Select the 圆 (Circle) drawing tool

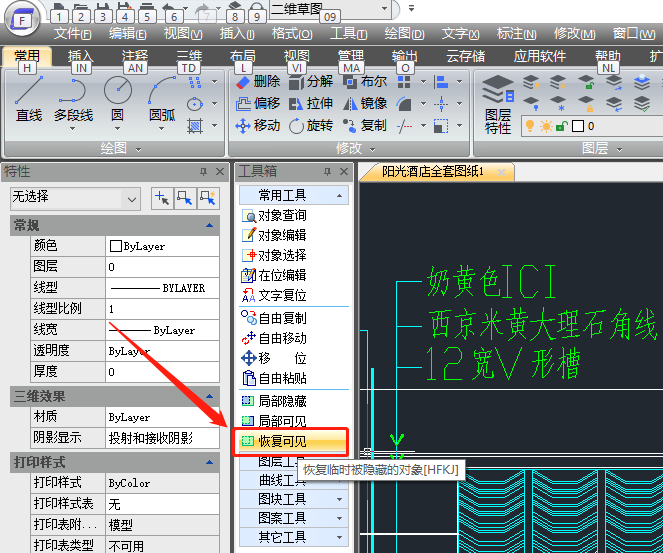[x=117, y=100]
